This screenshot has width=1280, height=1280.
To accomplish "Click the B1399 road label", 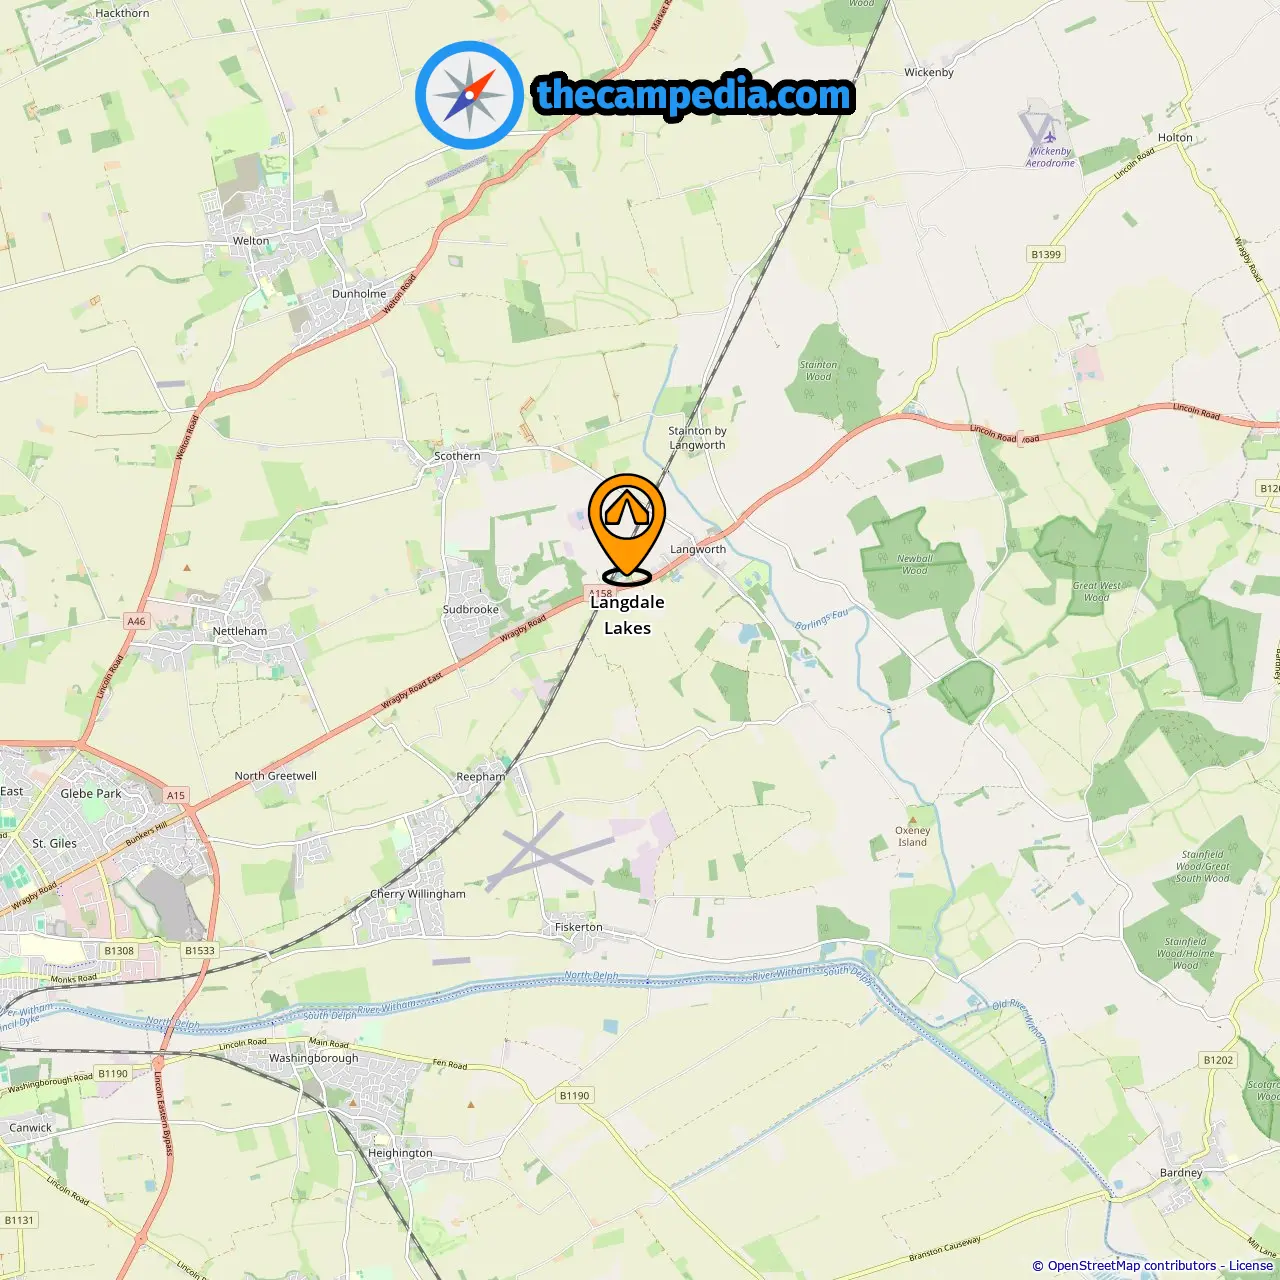I will [1046, 254].
